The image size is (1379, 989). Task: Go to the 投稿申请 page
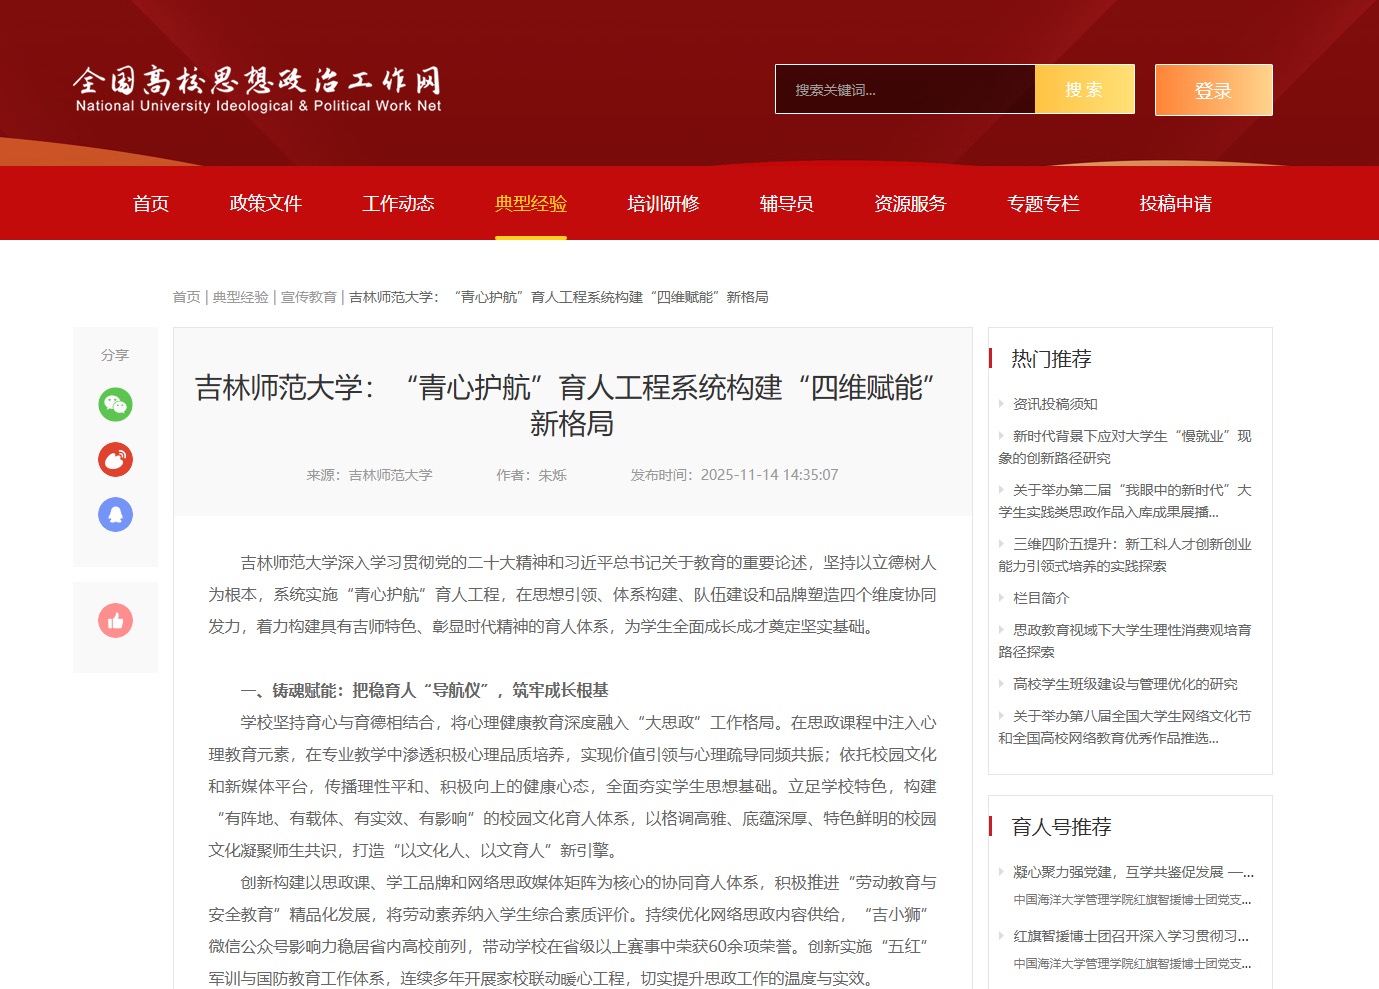[1175, 204]
